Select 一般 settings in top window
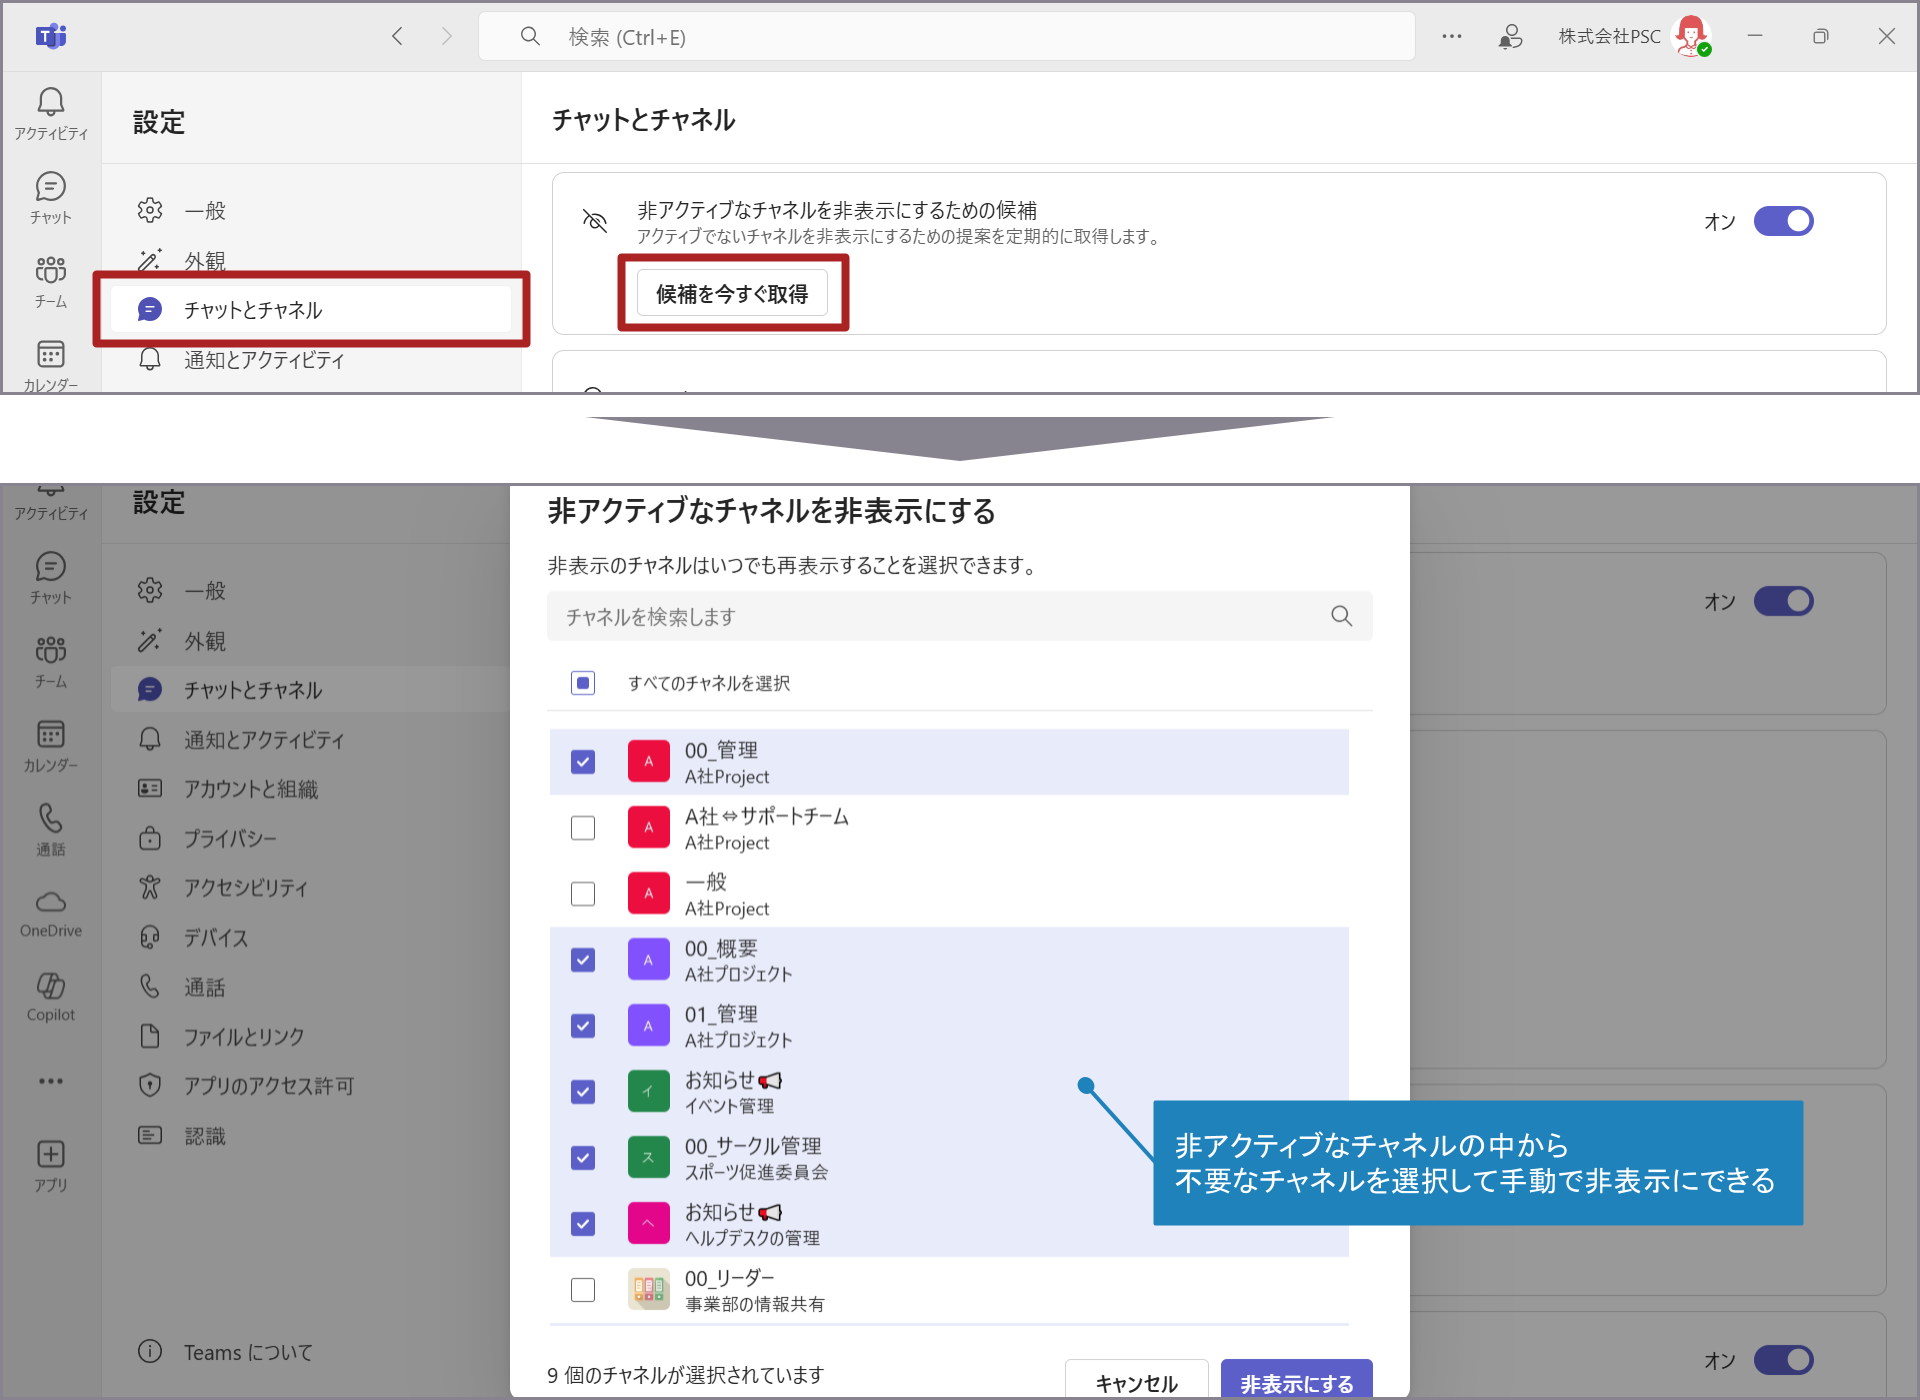This screenshot has height=1400, width=1920. point(311,211)
